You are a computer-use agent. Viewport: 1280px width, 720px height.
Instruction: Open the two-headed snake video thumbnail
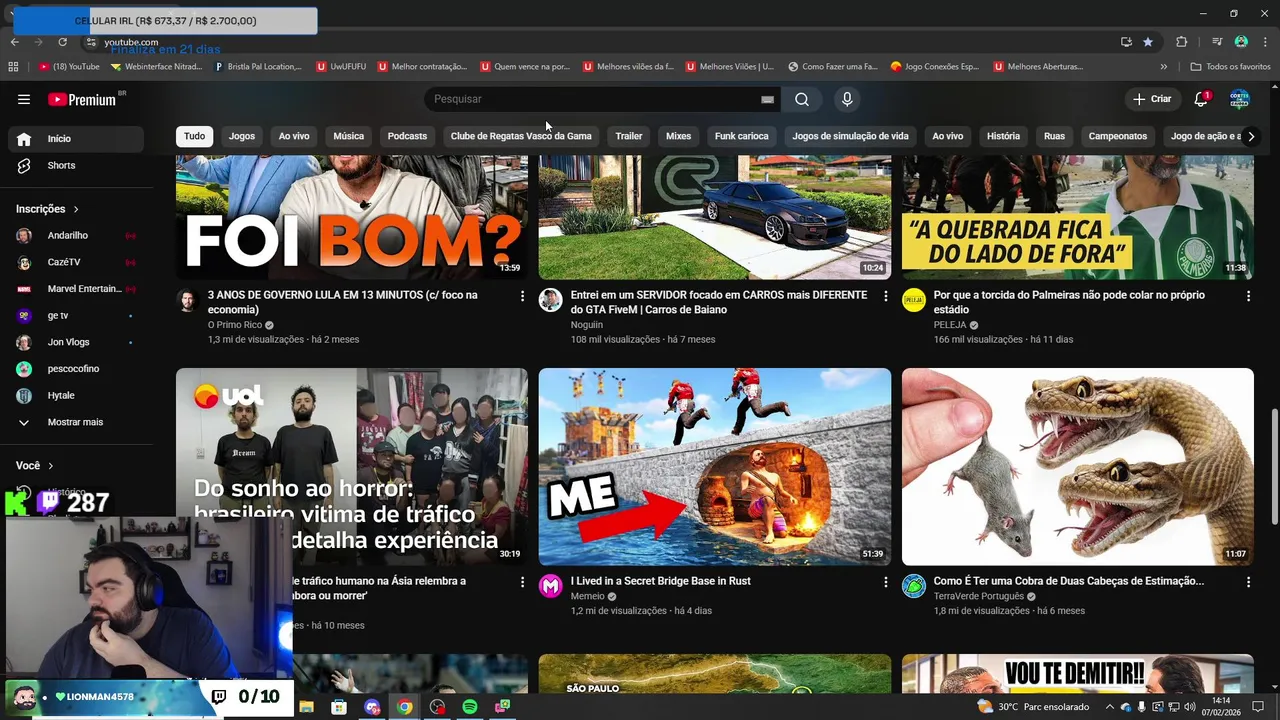(1077, 466)
